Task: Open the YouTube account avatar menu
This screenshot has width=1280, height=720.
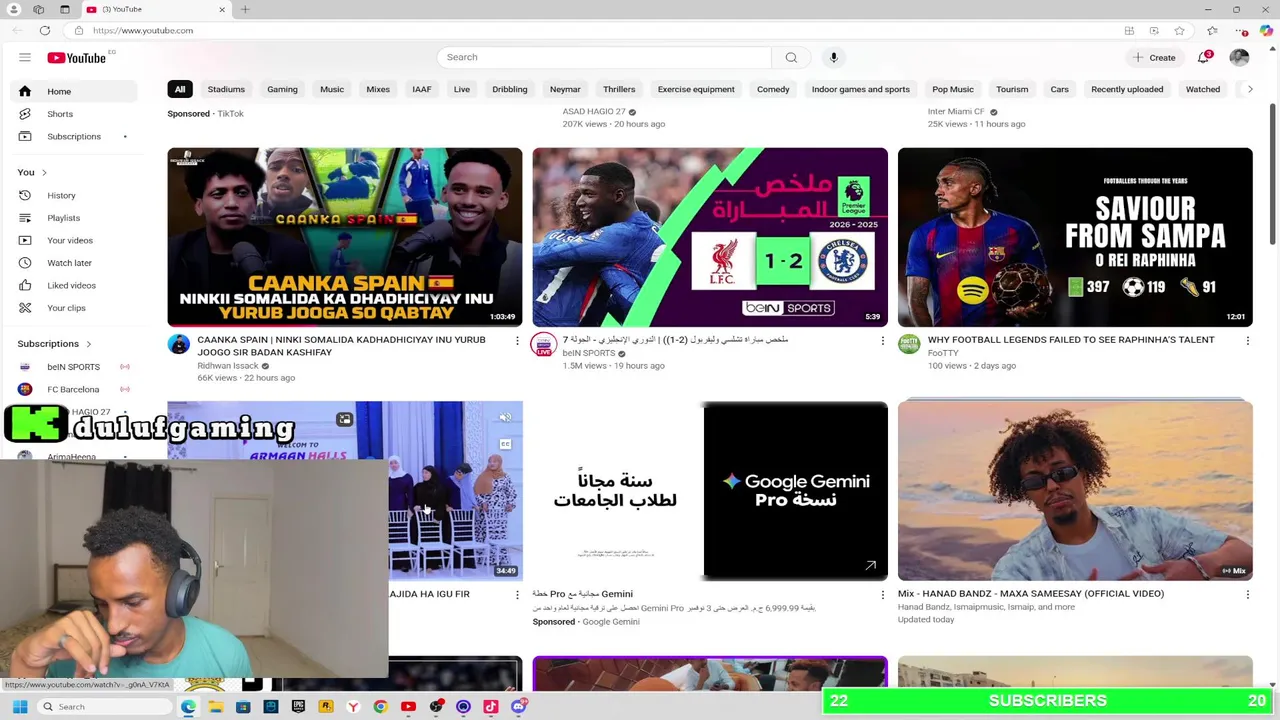Action: click(1239, 57)
